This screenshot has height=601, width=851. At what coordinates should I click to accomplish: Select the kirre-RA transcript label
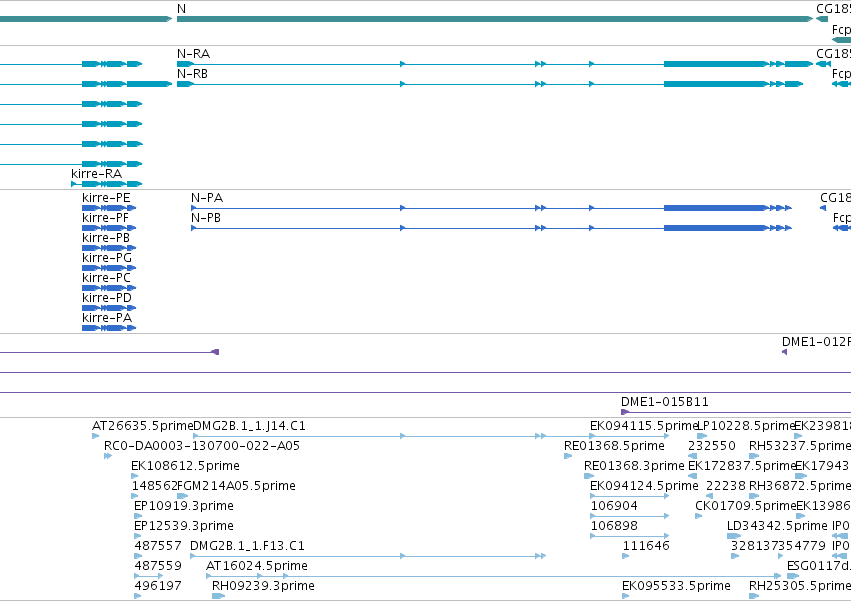[97, 174]
